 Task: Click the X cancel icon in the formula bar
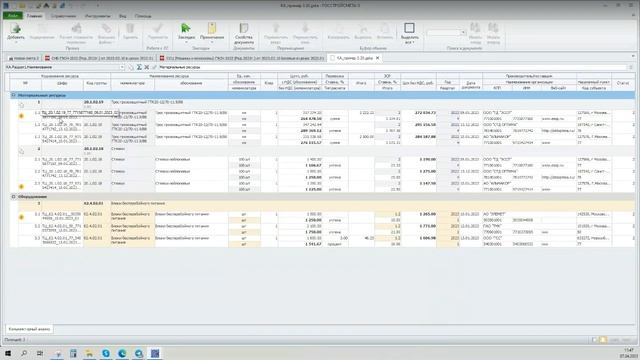[147, 67]
